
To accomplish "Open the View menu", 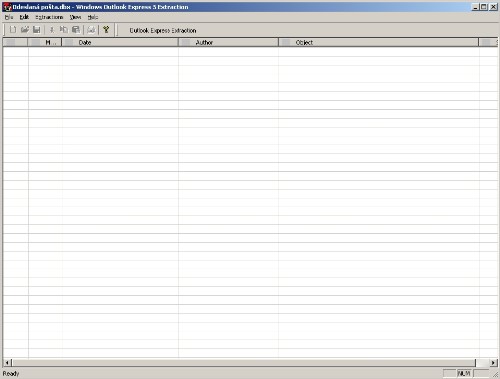I will coord(75,17).
